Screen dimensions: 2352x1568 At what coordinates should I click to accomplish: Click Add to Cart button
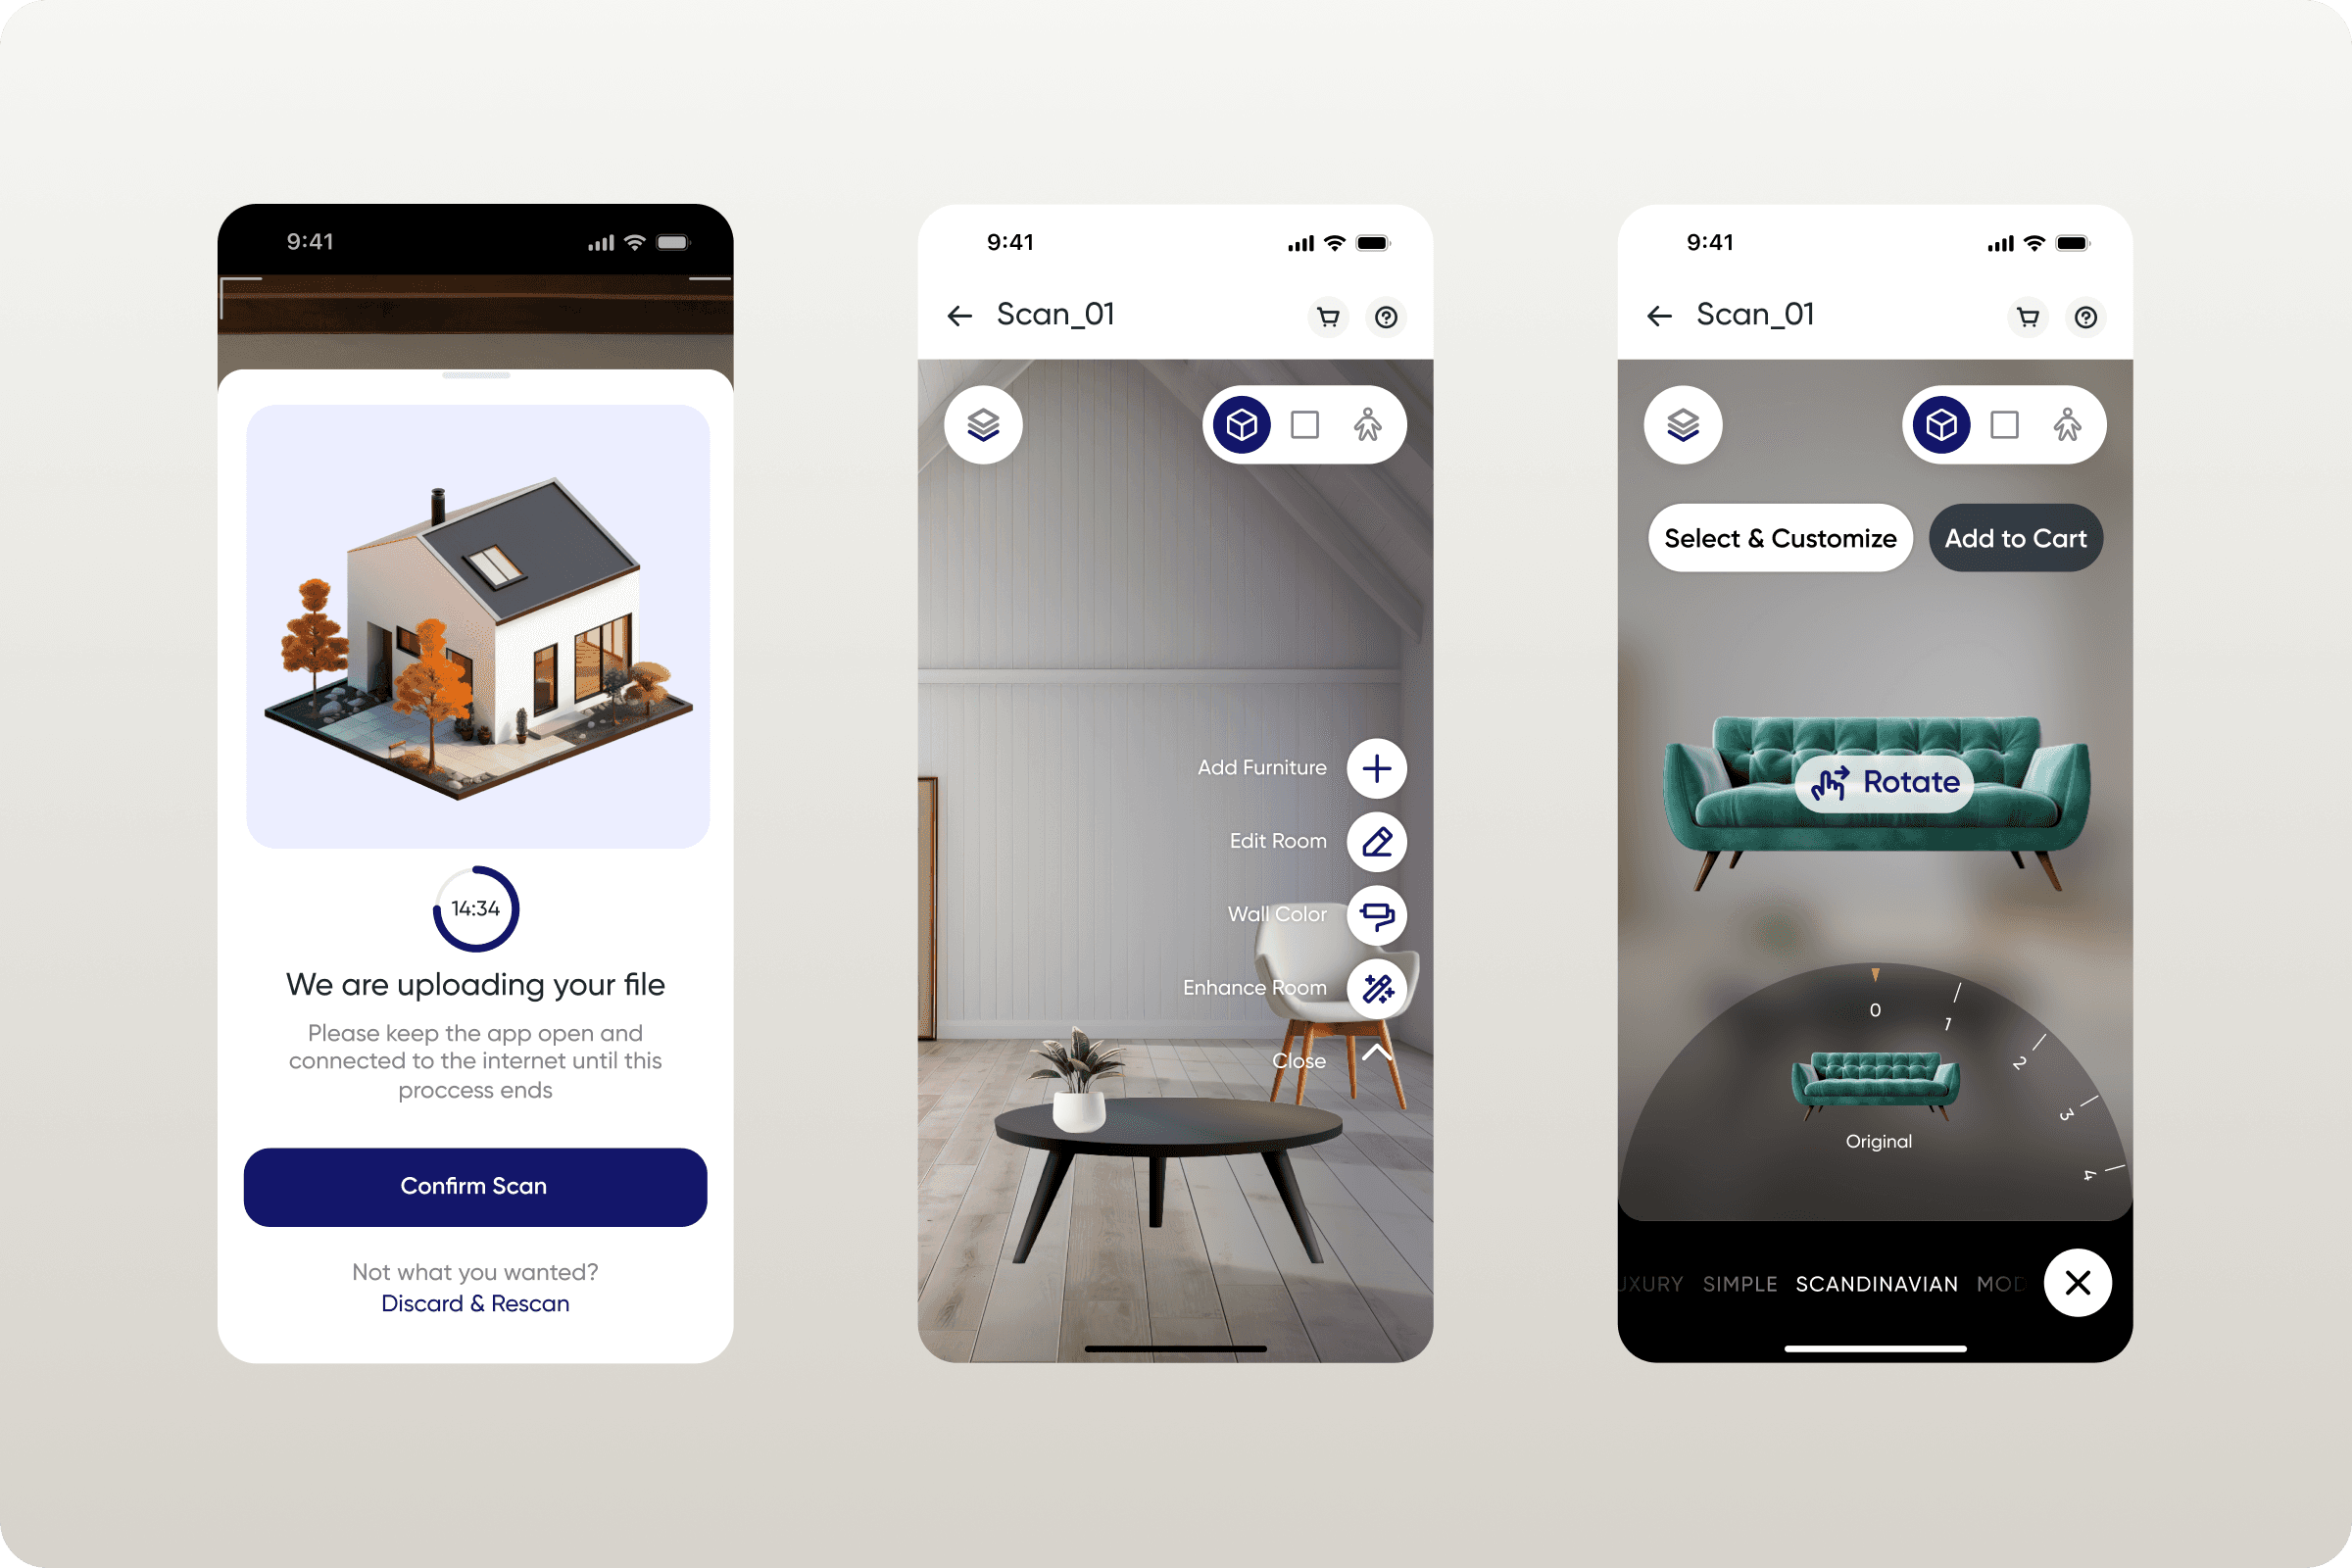point(2016,539)
